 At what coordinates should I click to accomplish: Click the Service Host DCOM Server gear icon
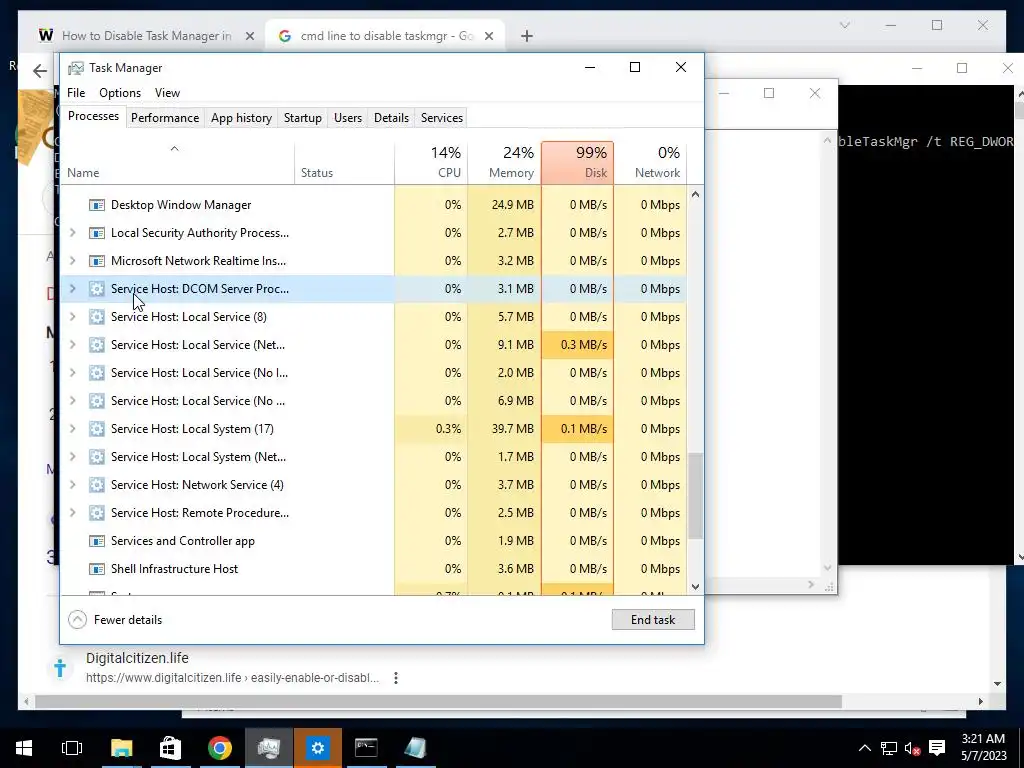[97, 289]
